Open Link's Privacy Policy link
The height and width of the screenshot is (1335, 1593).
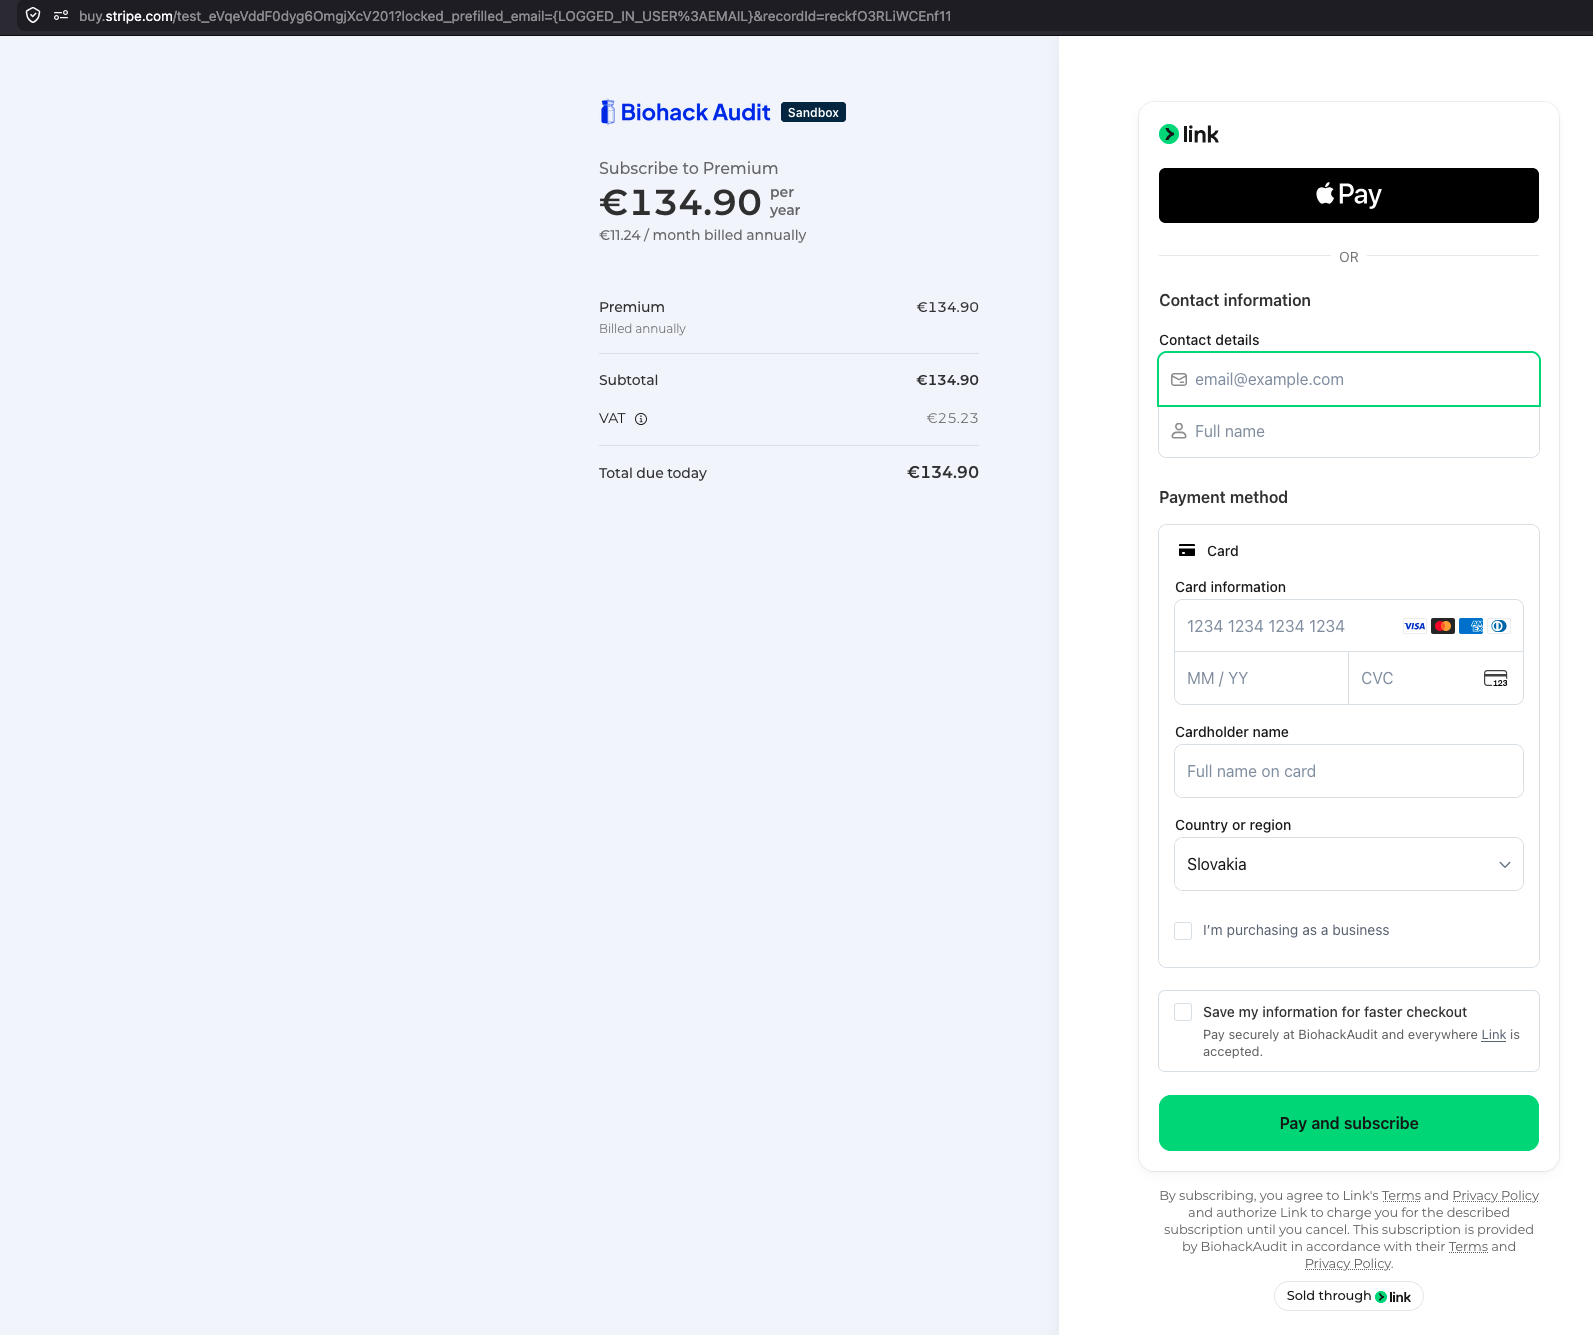pos(1495,1196)
